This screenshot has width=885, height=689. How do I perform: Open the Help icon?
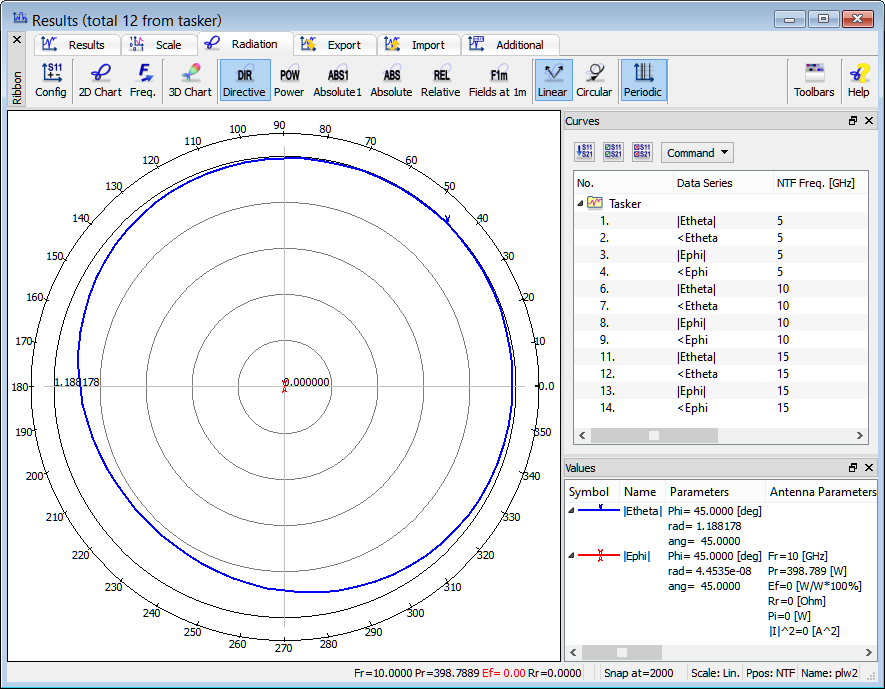[858, 80]
